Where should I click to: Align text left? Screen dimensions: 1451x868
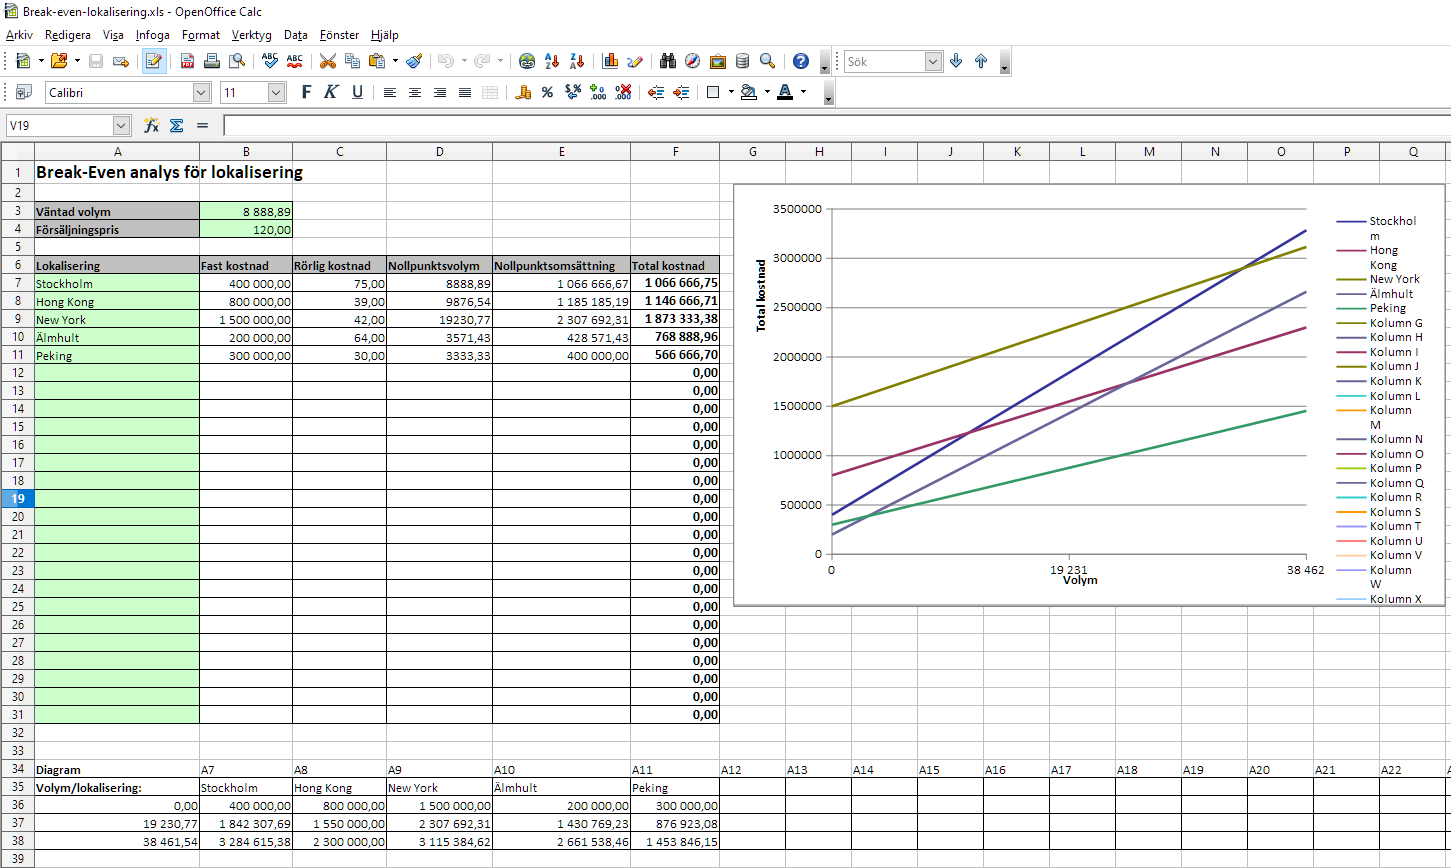(390, 92)
